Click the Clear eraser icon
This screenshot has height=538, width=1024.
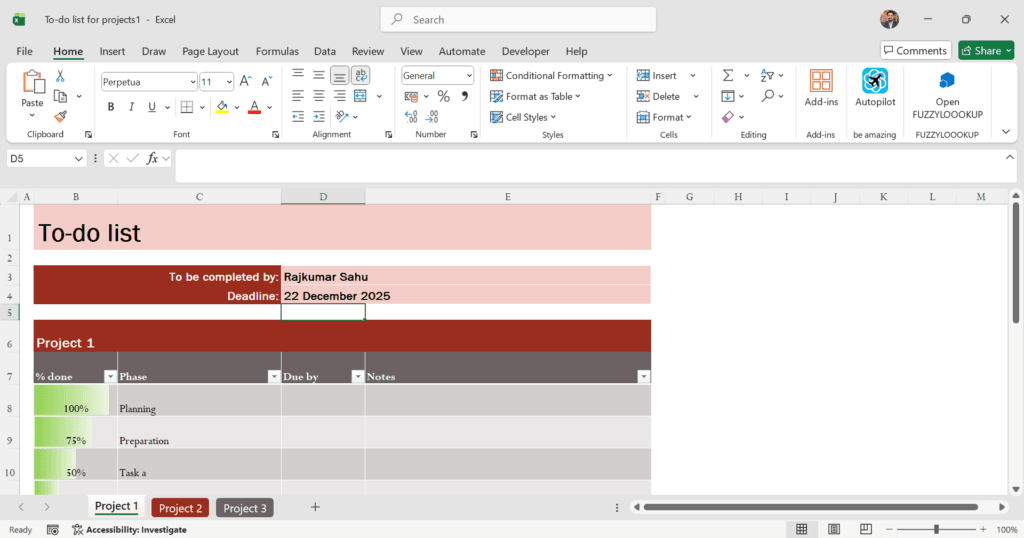tap(728, 117)
